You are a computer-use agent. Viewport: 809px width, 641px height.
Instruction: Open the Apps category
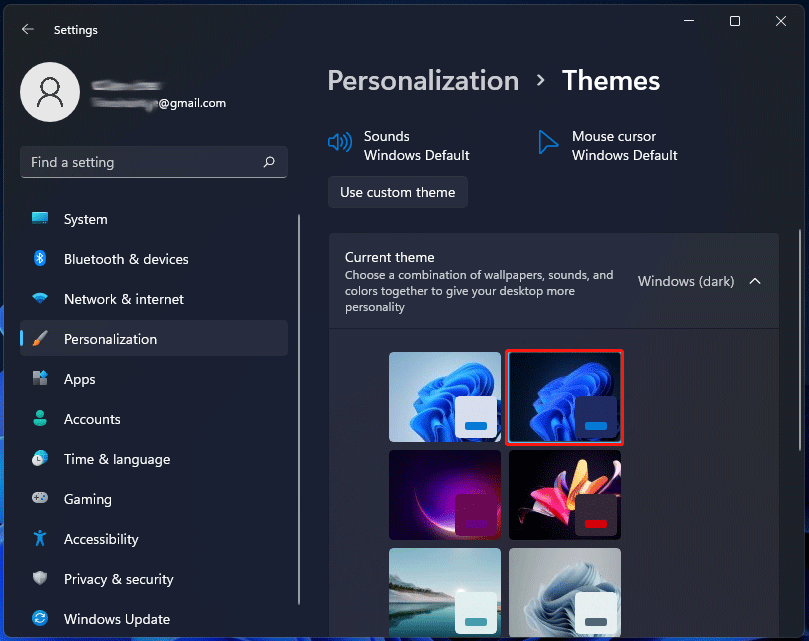(x=154, y=379)
